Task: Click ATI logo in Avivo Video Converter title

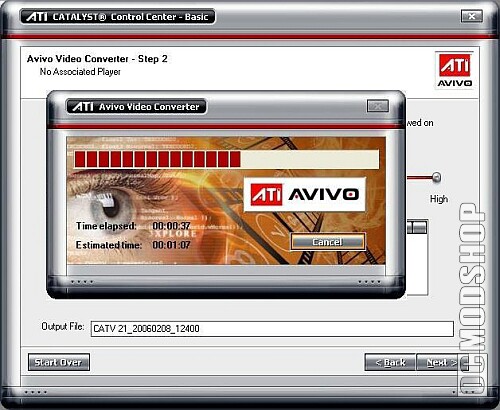Action: [83, 107]
